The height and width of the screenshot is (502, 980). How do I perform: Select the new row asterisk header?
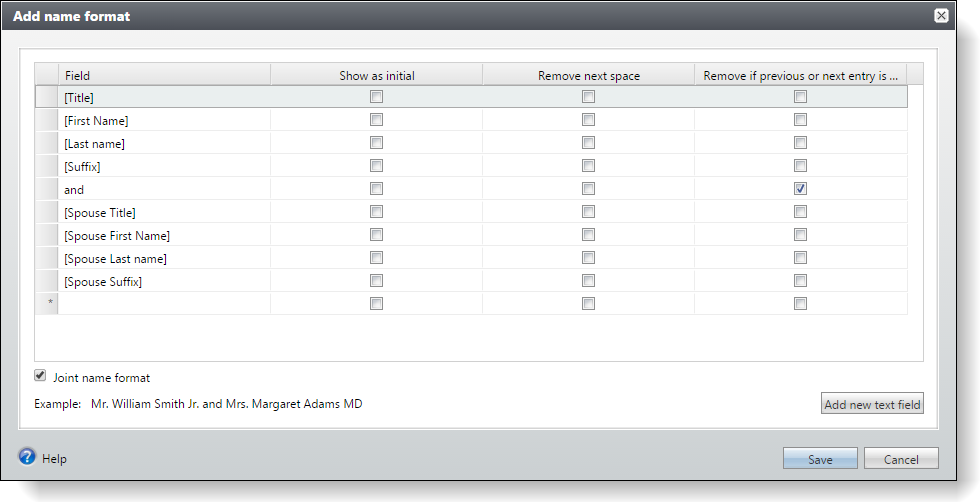pyautogui.click(x=46, y=304)
